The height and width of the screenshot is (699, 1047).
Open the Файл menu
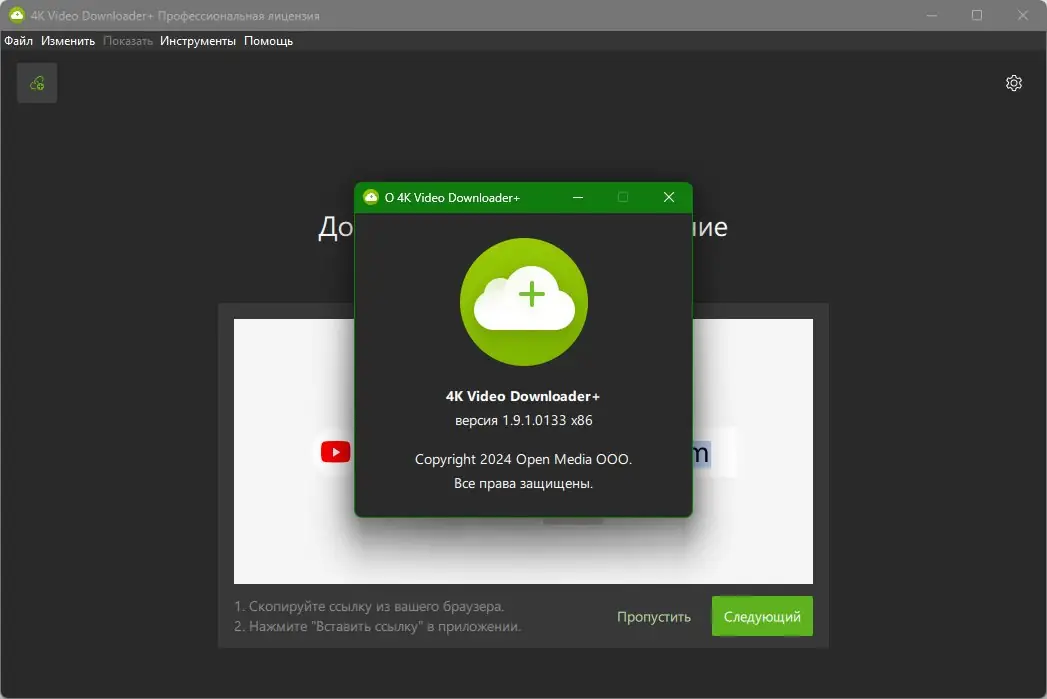tap(19, 41)
